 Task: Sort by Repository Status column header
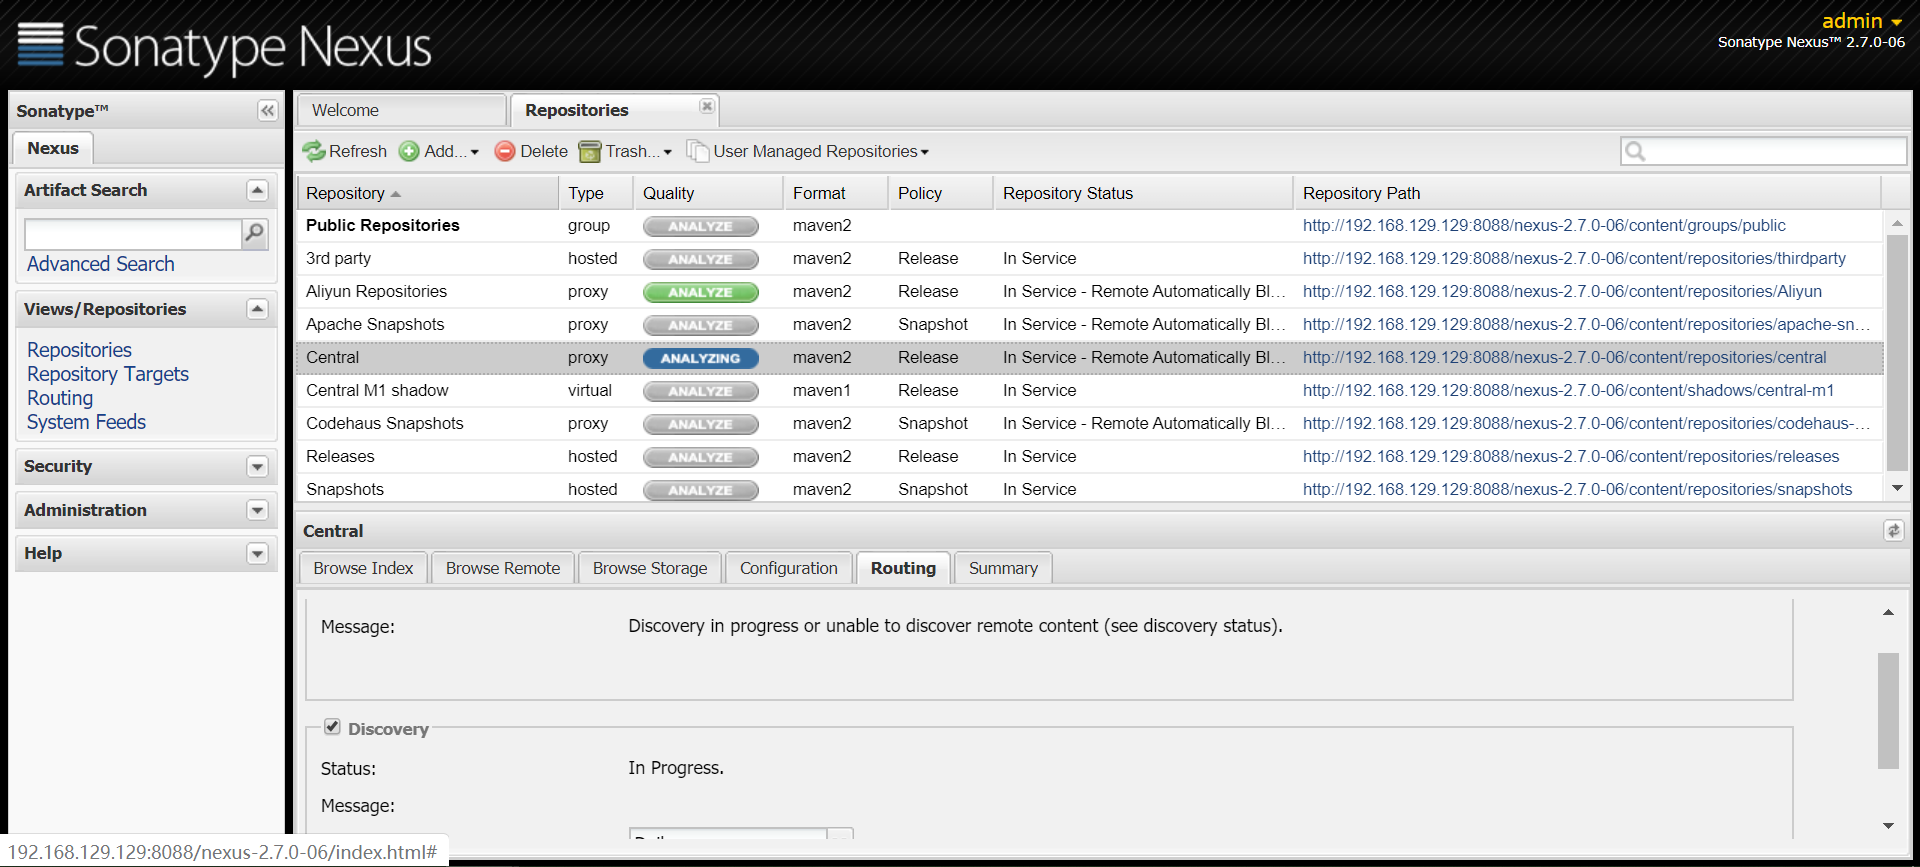(x=1143, y=193)
